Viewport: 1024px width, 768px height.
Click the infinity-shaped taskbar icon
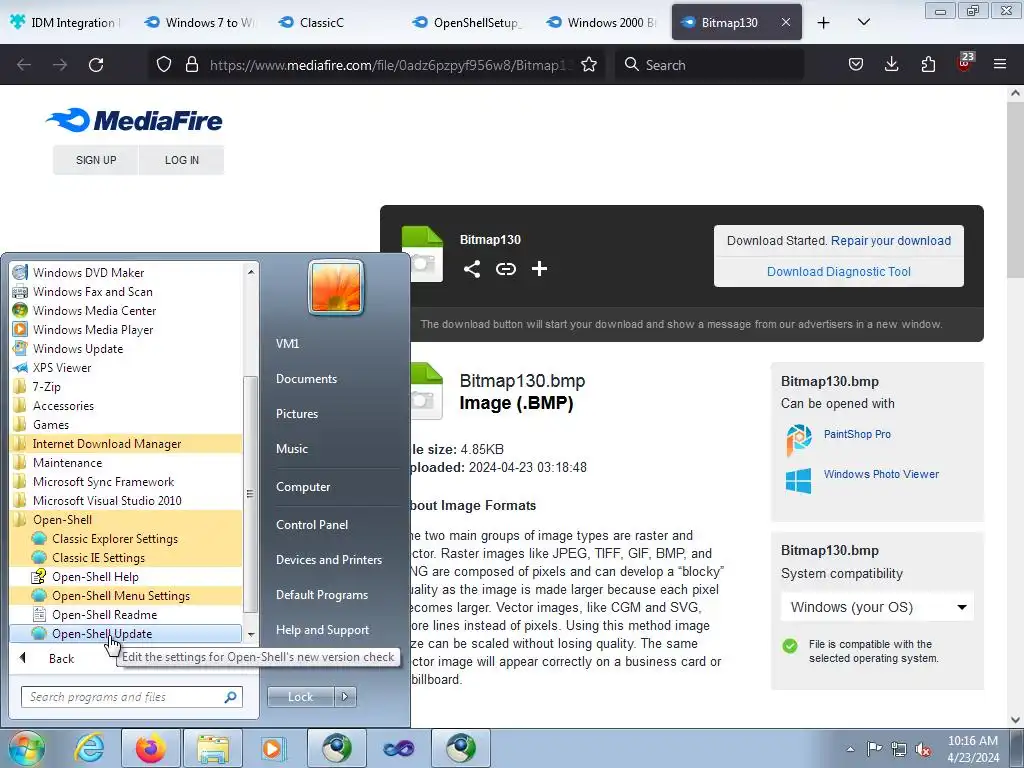[x=399, y=748]
